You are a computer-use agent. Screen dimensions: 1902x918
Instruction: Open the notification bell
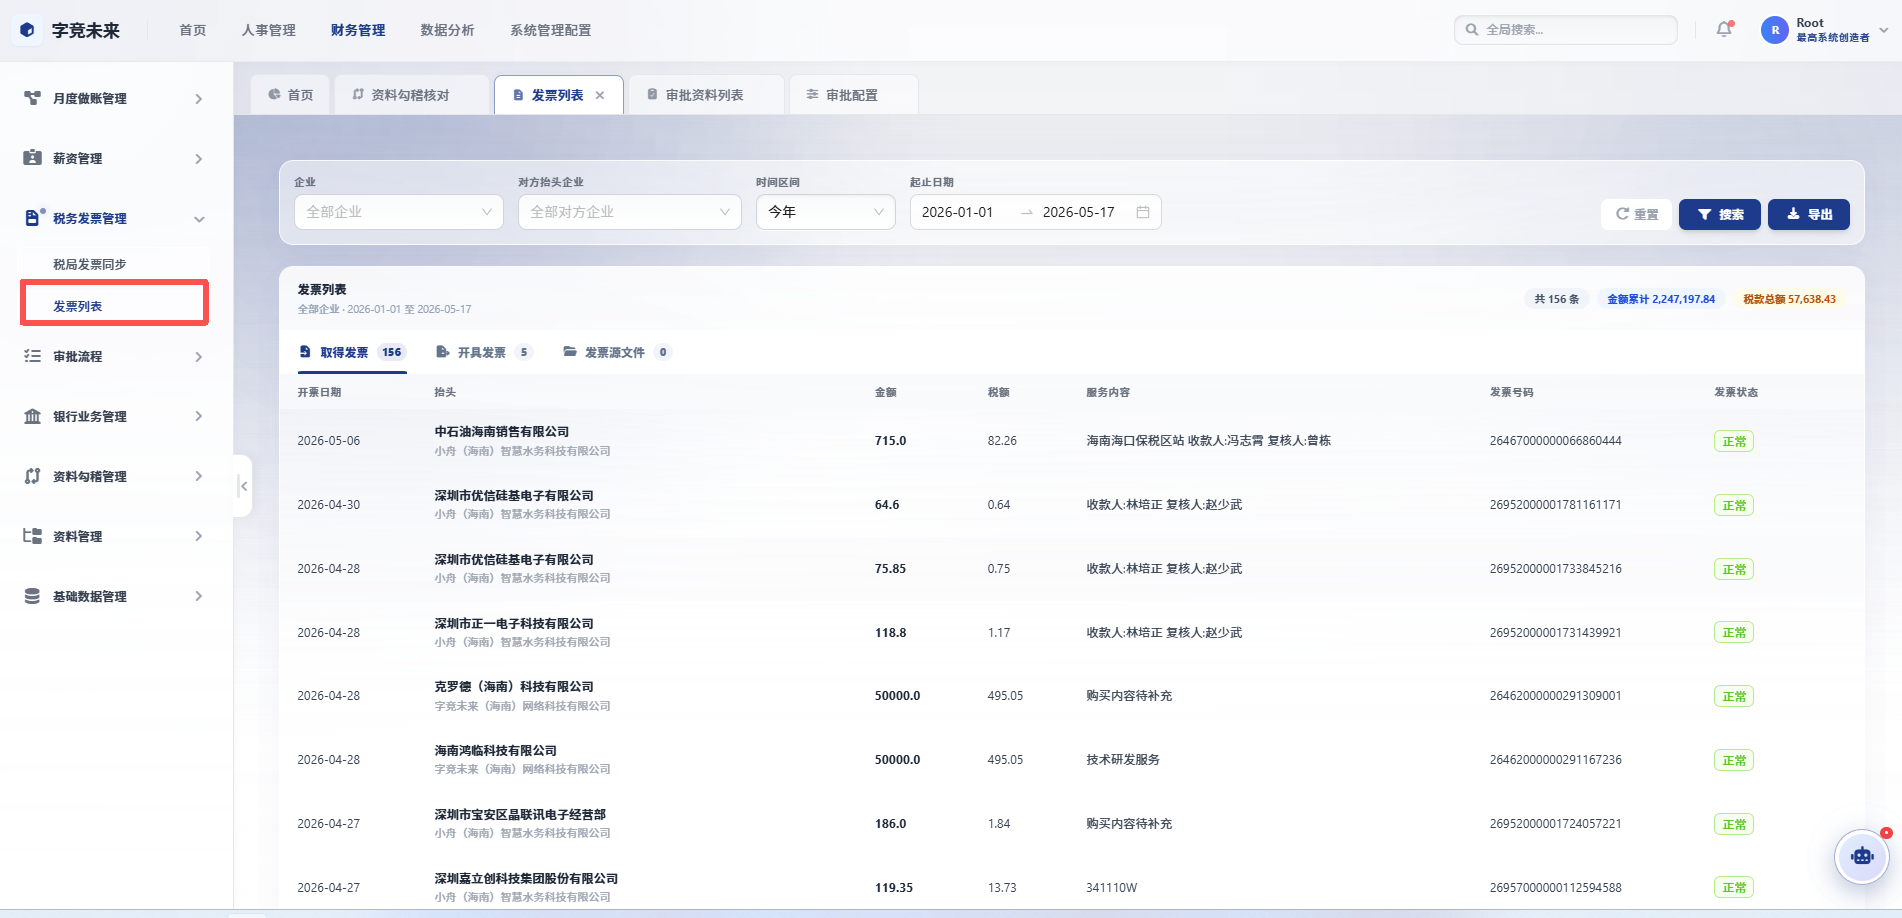tap(1724, 30)
